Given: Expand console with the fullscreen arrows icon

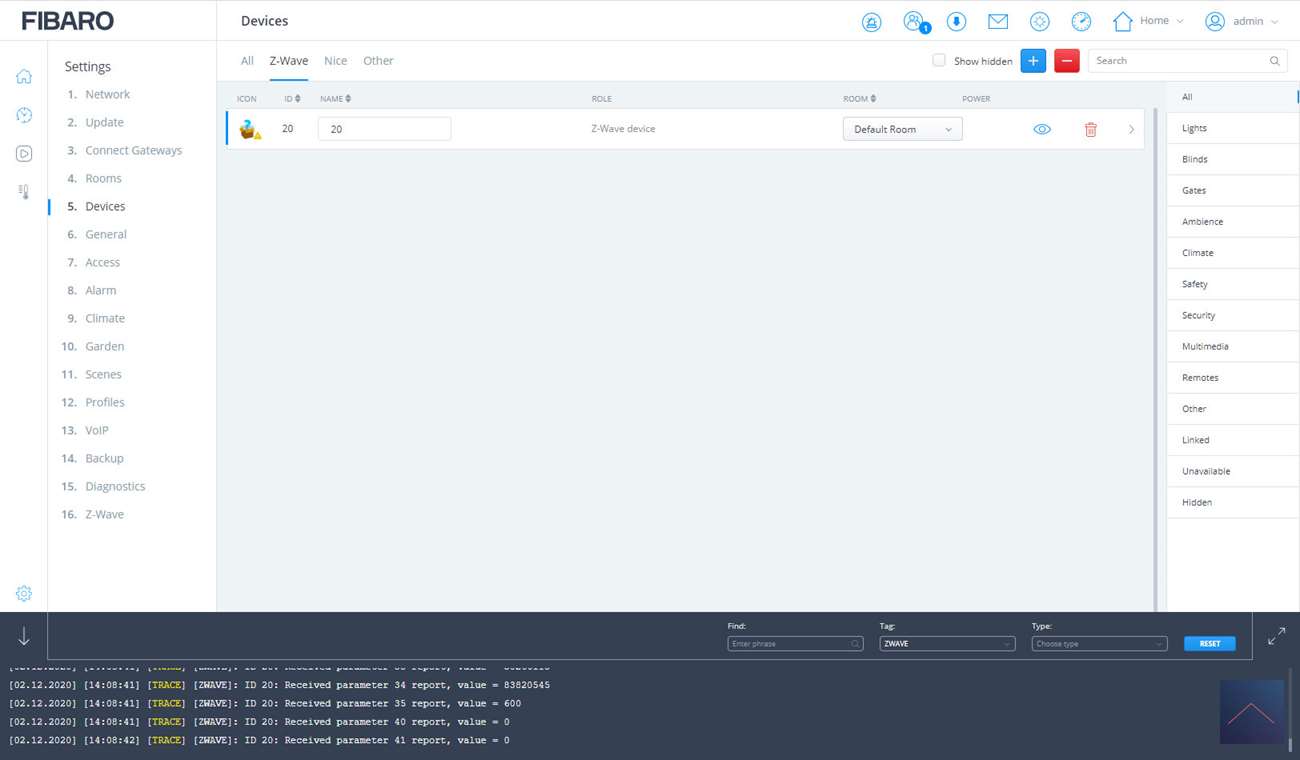Looking at the screenshot, I should coord(1276,636).
